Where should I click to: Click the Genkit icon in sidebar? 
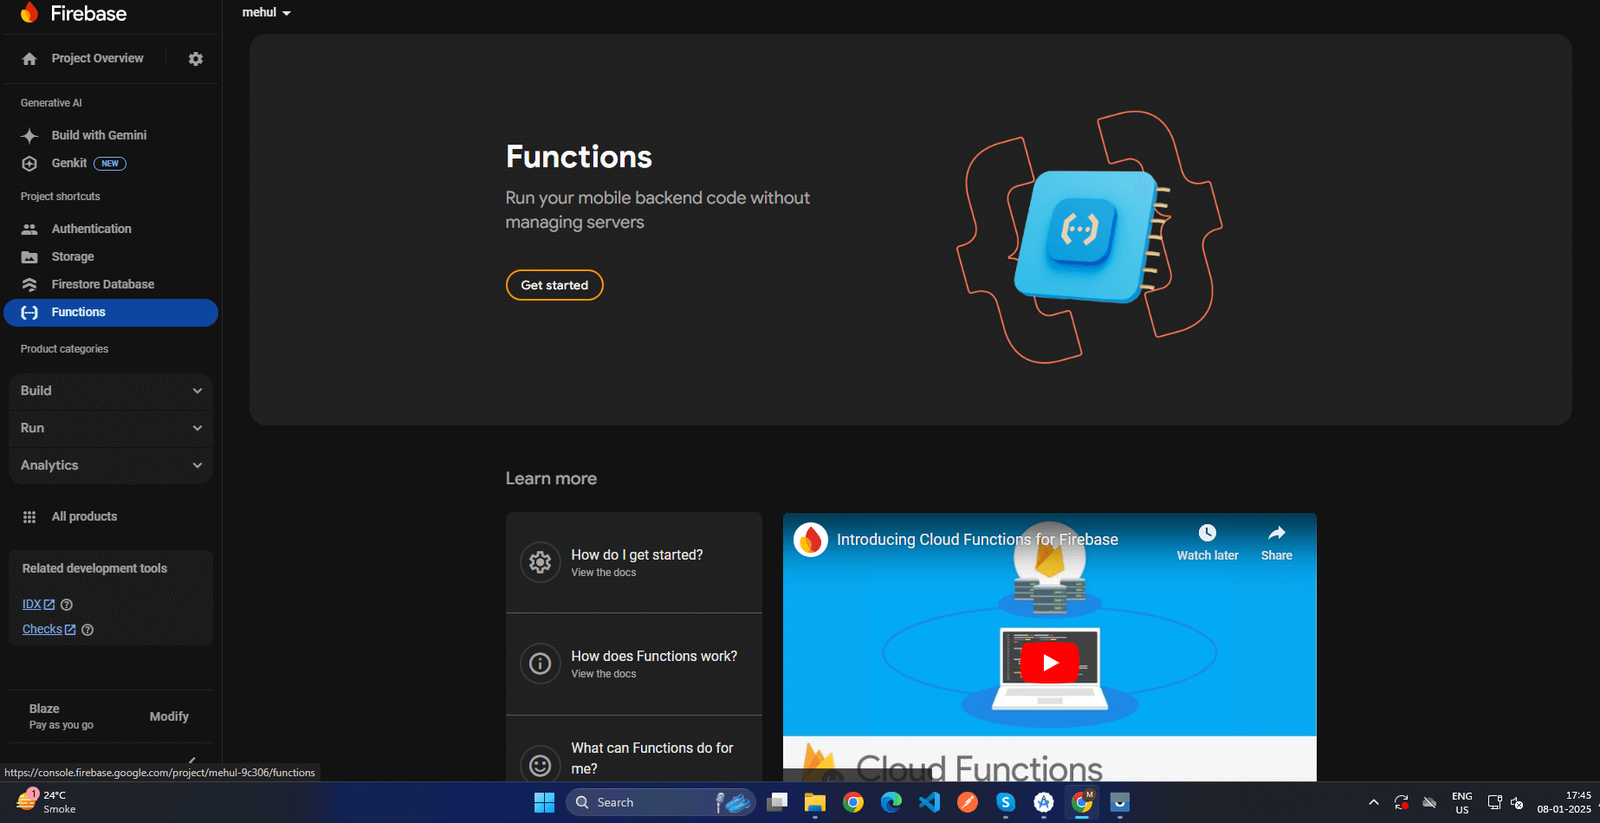30,164
